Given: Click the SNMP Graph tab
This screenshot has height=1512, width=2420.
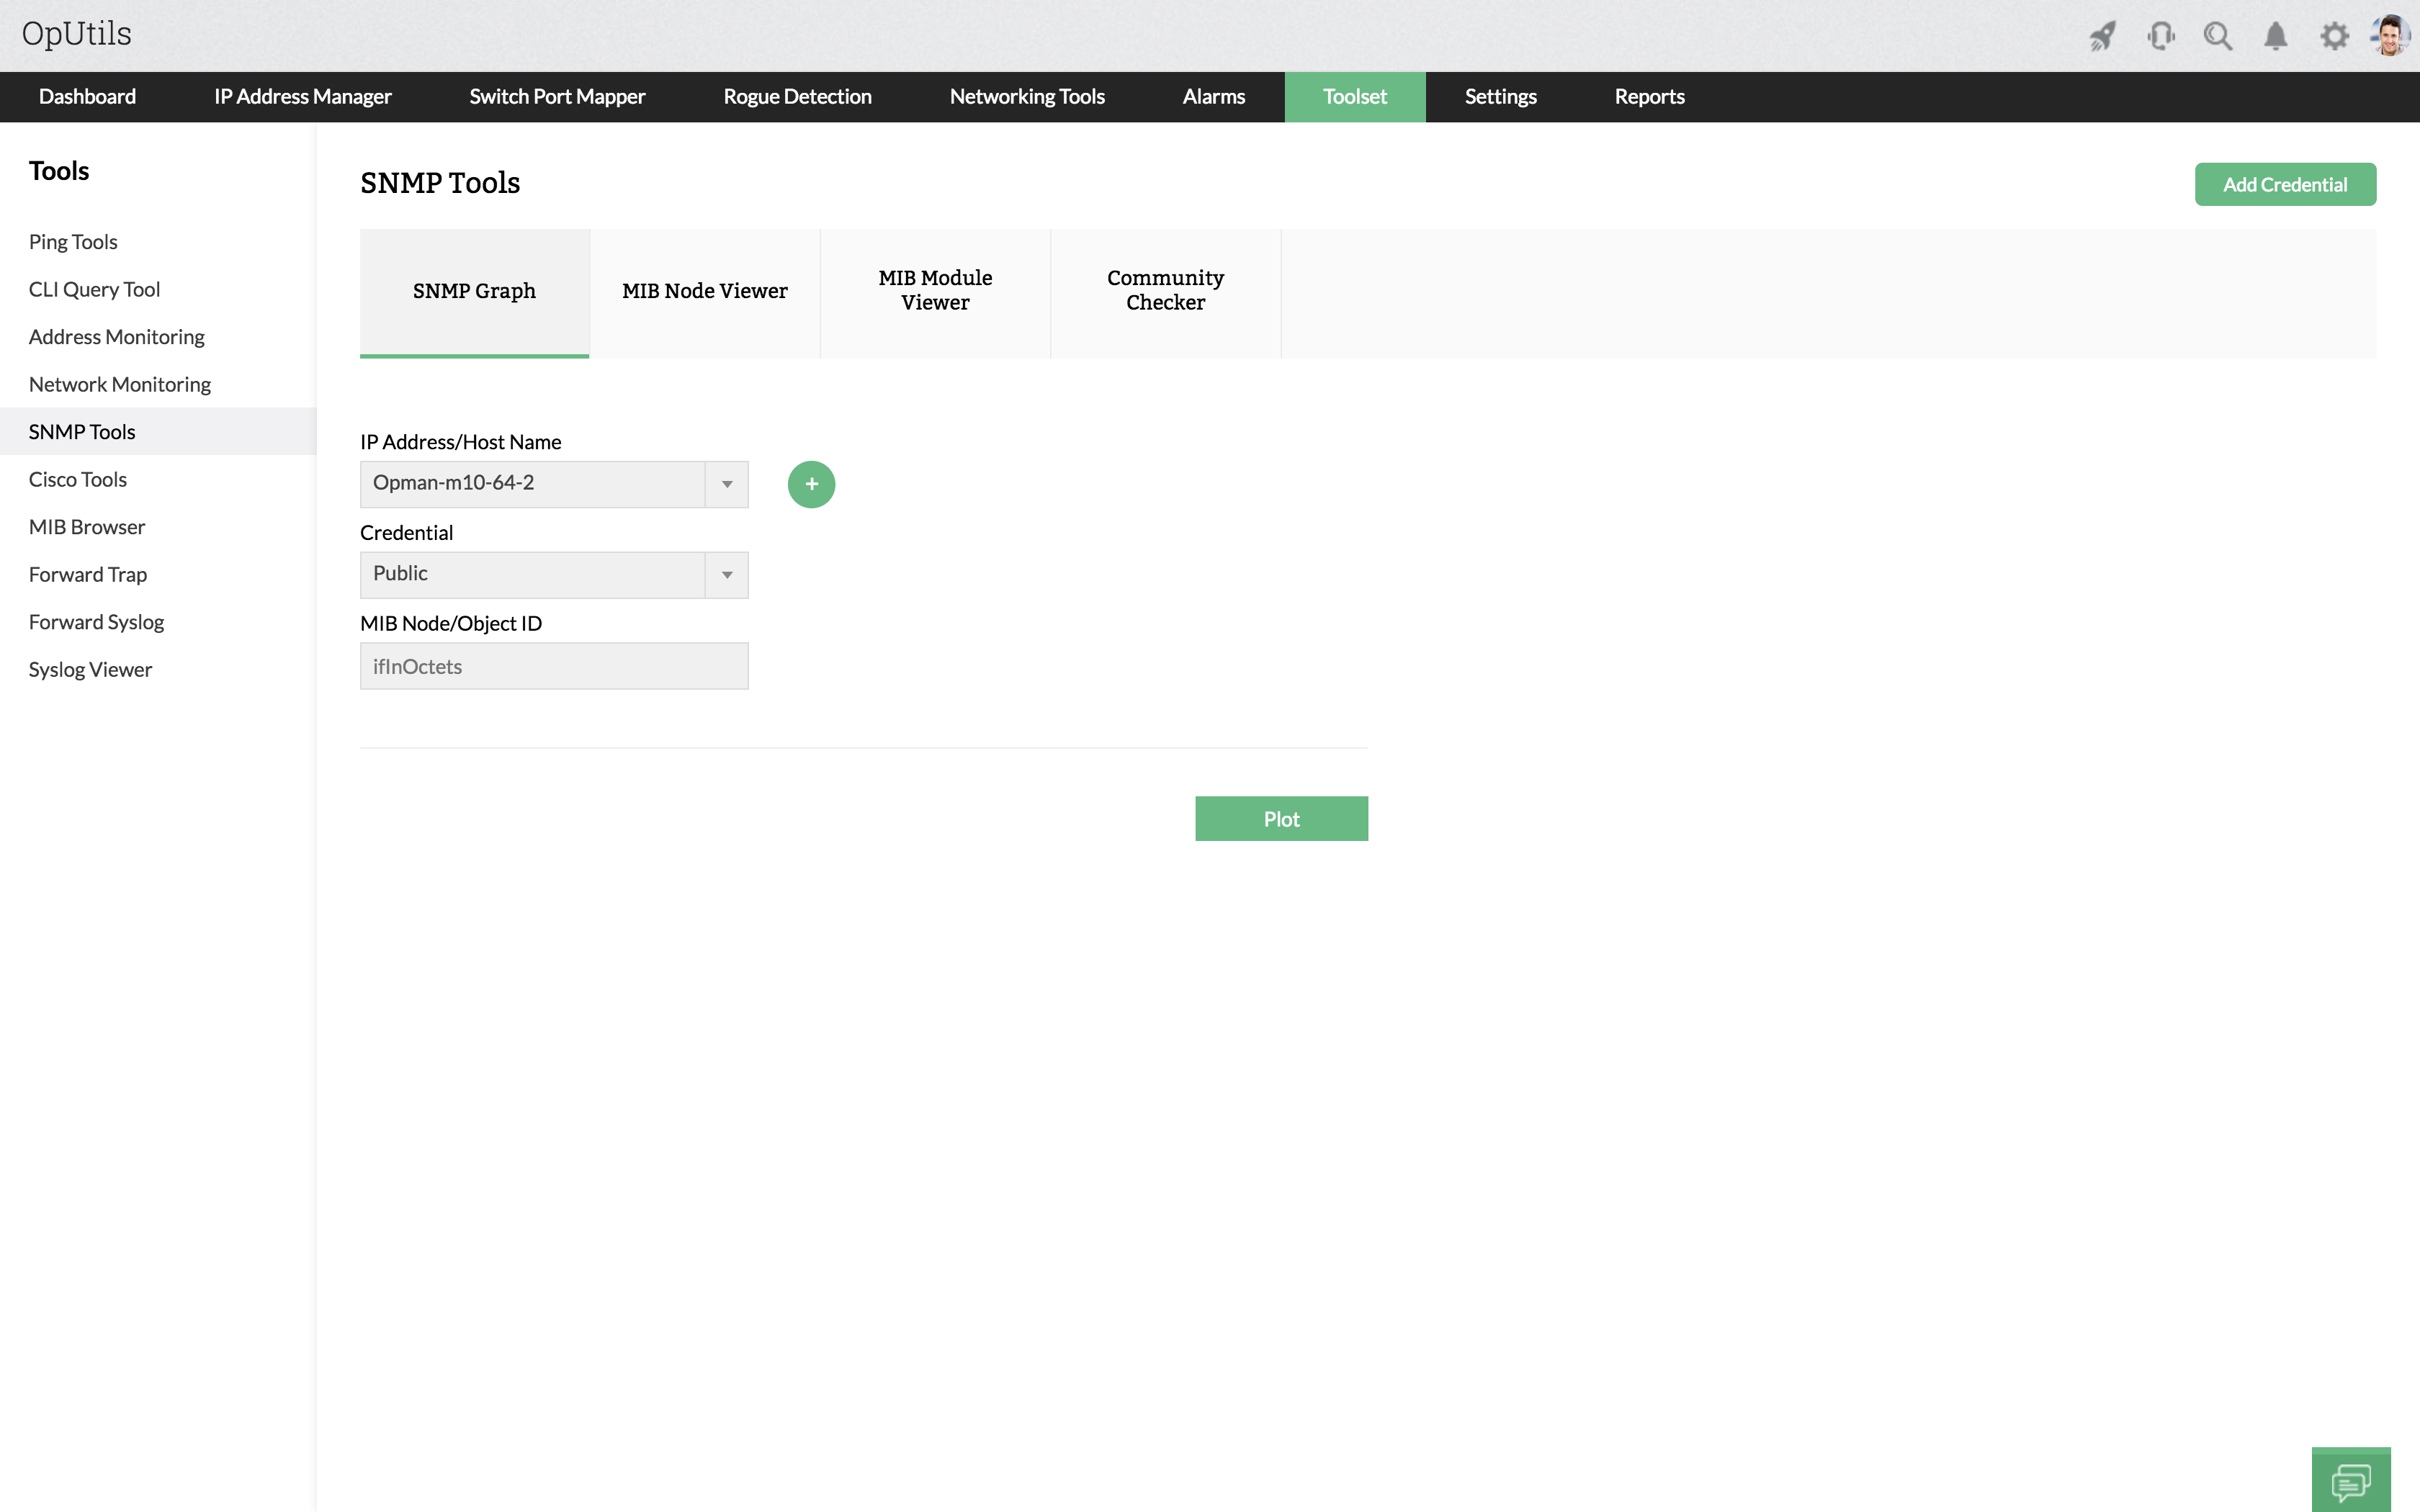Looking at the screenshot, I should coord(474,291).
